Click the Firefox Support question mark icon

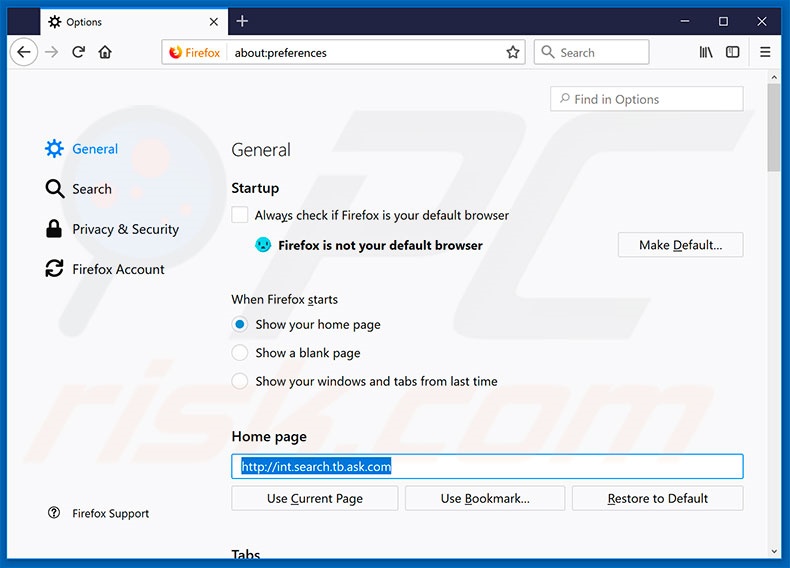click(54, 513)
